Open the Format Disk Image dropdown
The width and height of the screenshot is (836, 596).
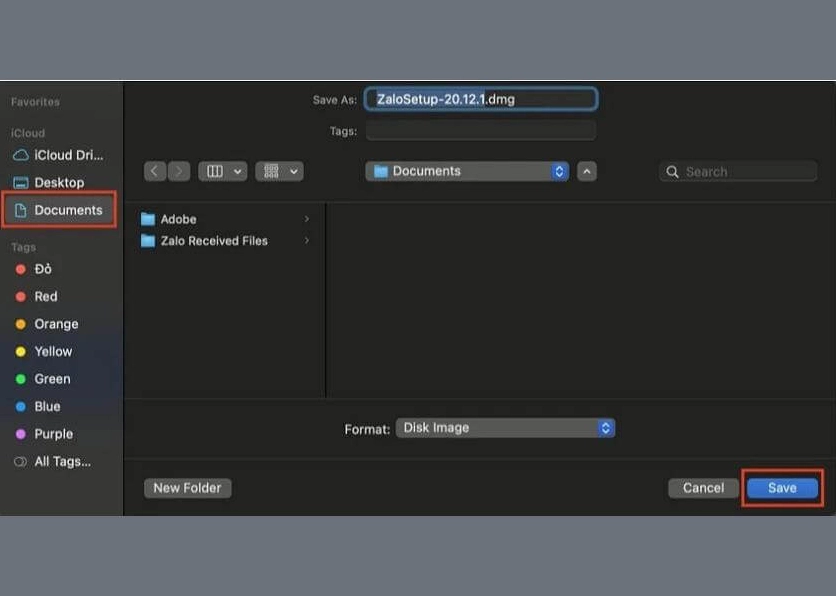pyautogui.click(x=505, y=428)
